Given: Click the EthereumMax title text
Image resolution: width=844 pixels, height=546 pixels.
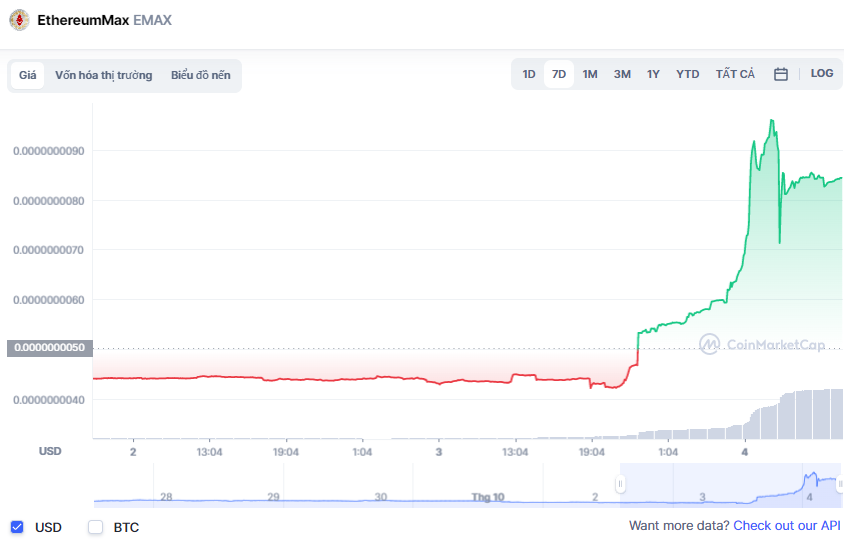Looking at the screenshot, I should coord(83,20).
